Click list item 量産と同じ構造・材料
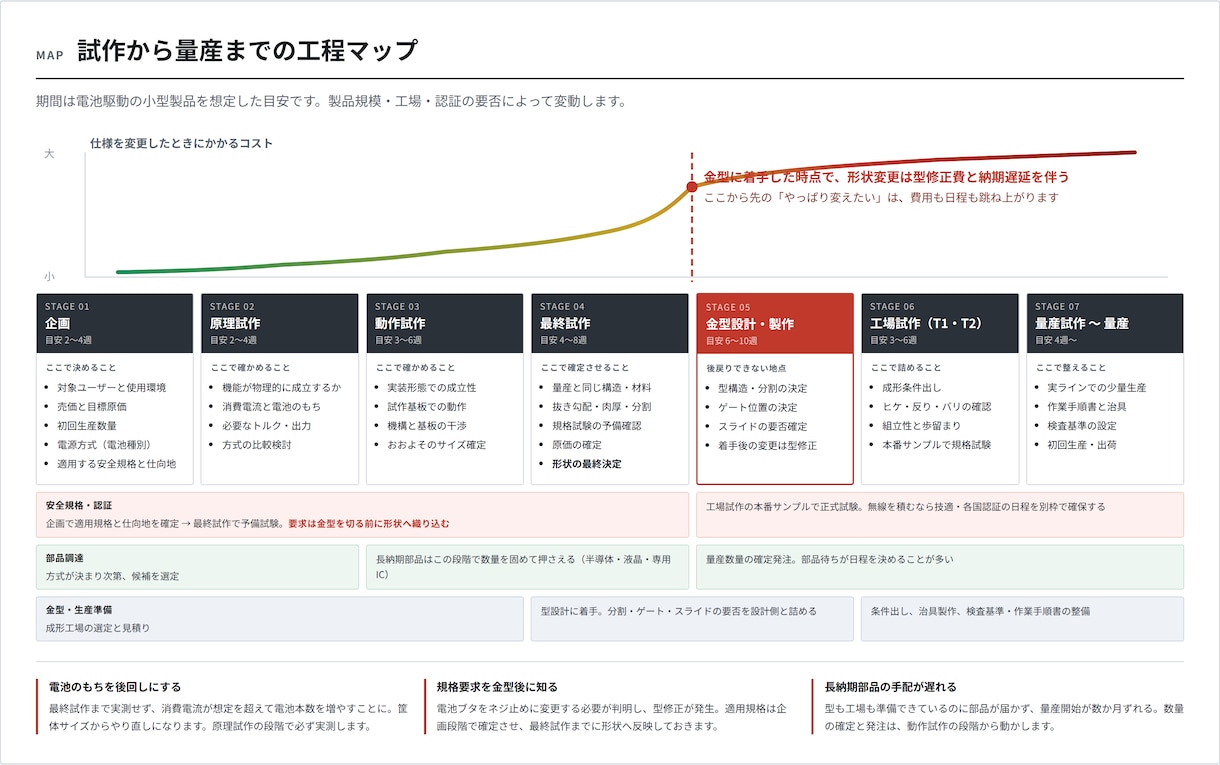The width and height of the screenshot is (1220, 765). 602,387
